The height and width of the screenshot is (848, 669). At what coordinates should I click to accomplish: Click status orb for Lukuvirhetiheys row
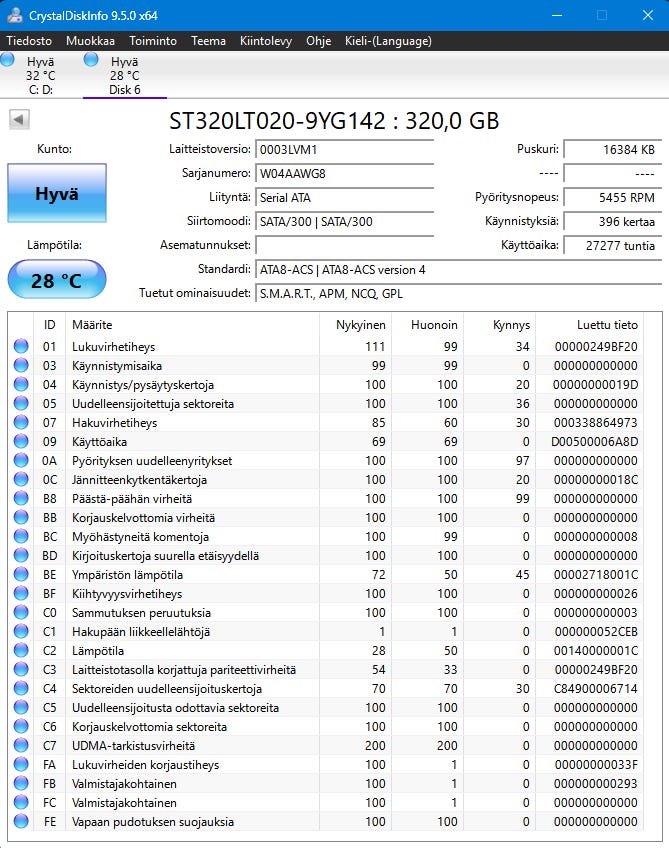(21, 346)
